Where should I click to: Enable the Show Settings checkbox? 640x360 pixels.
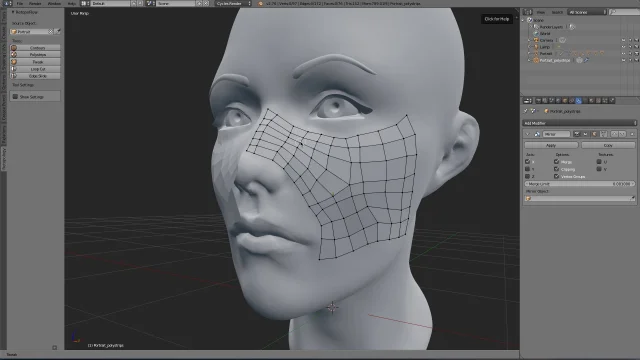pyautogui.click(x=16, y=97)
